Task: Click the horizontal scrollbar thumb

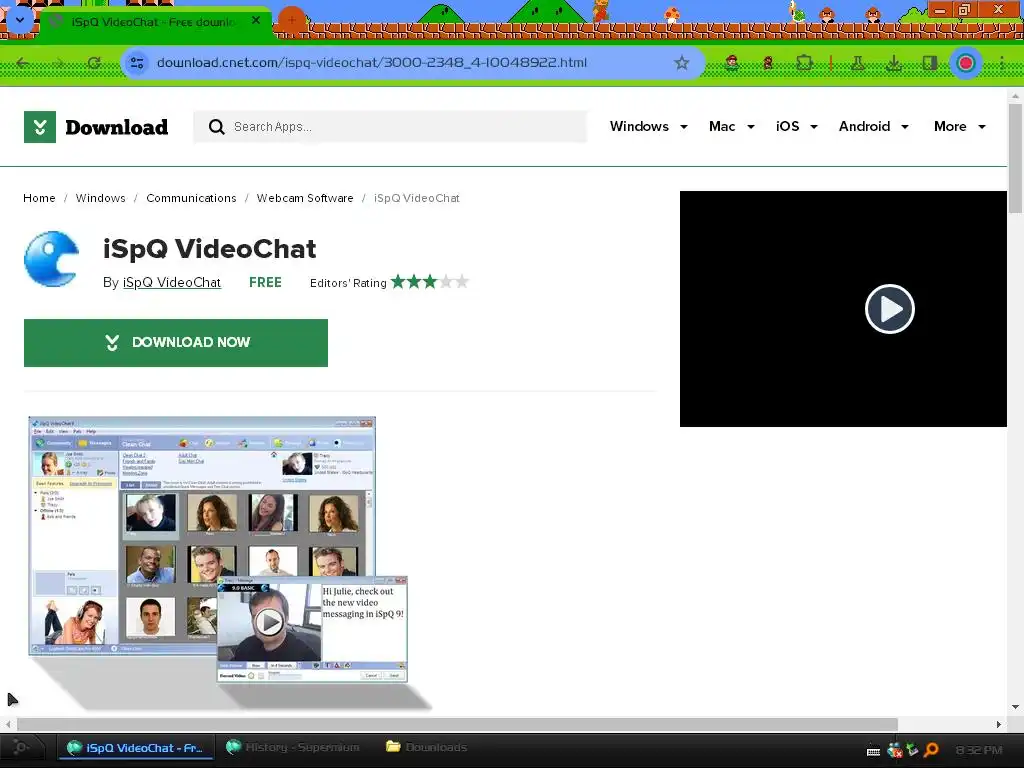Action: click(457, 724)
